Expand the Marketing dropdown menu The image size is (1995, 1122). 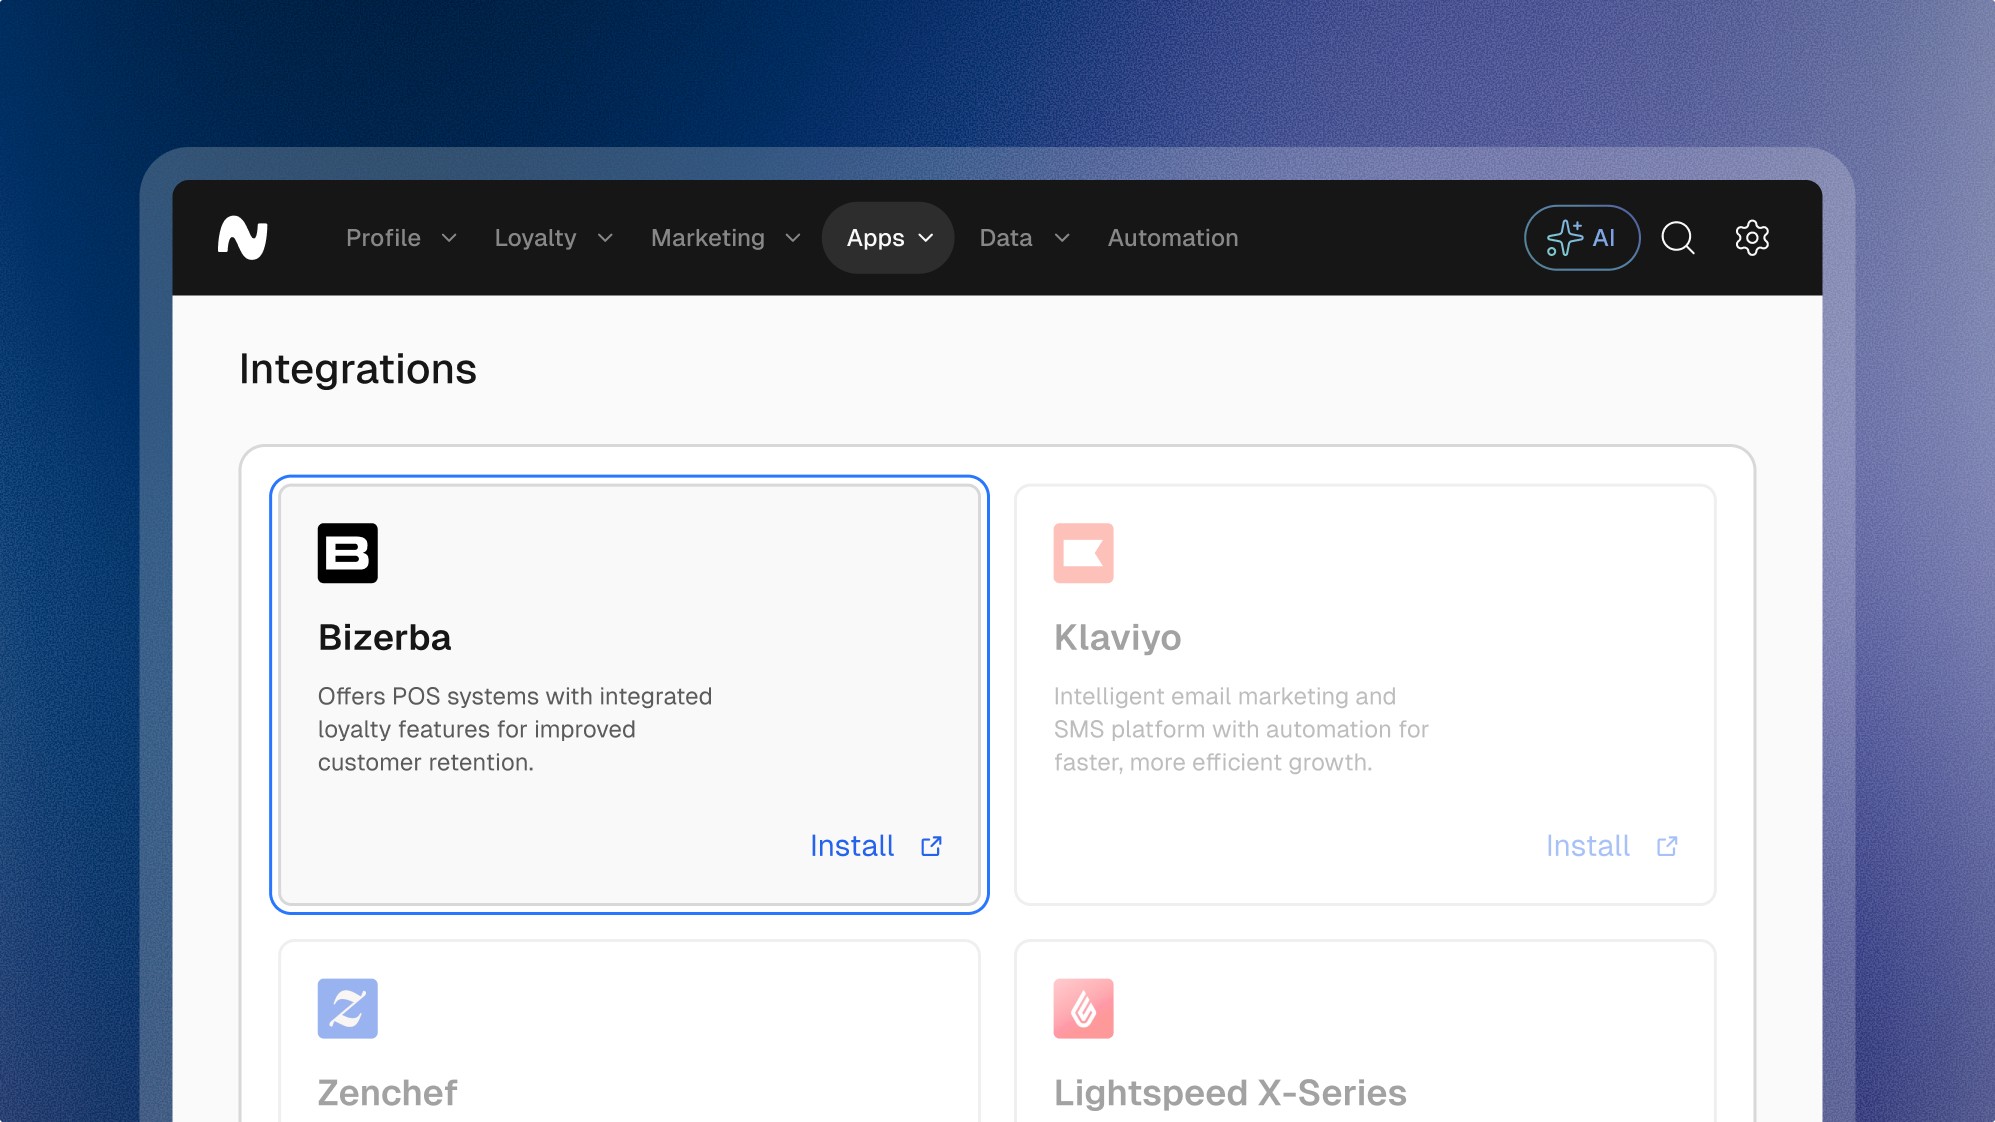tap(725, 238)
